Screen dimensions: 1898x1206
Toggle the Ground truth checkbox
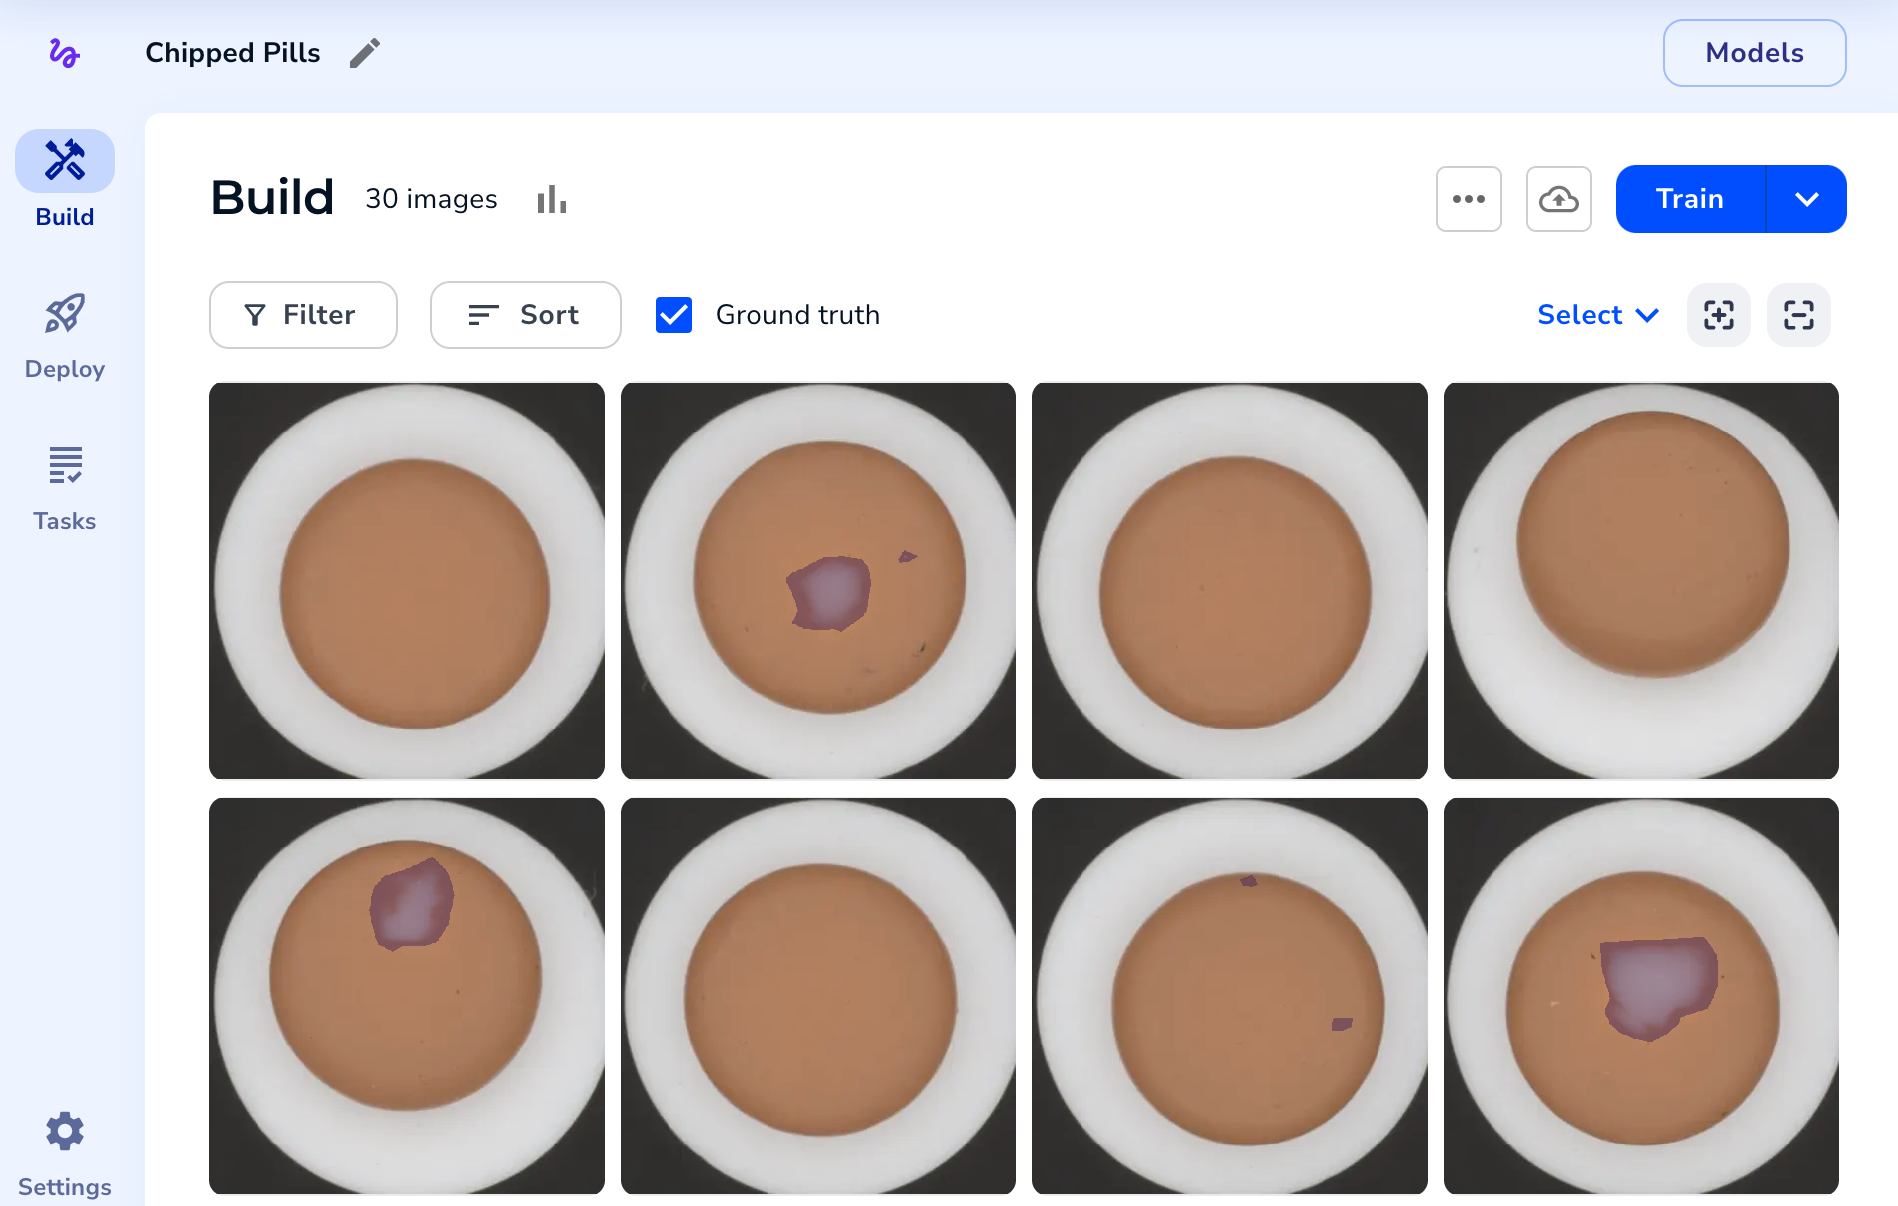click(674, 315)
